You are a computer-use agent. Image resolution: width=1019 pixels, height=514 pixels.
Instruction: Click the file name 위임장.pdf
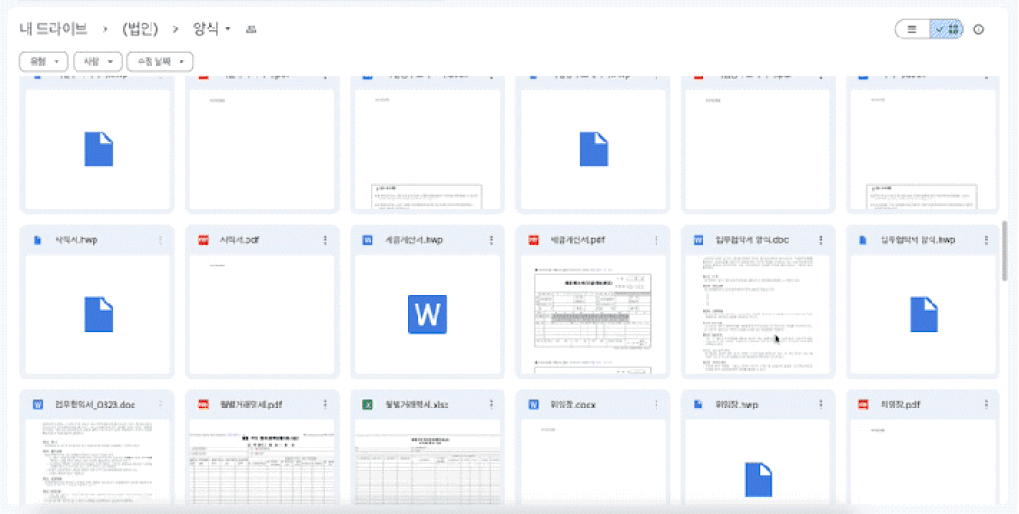pyautogui.click(x=900, y=404)
